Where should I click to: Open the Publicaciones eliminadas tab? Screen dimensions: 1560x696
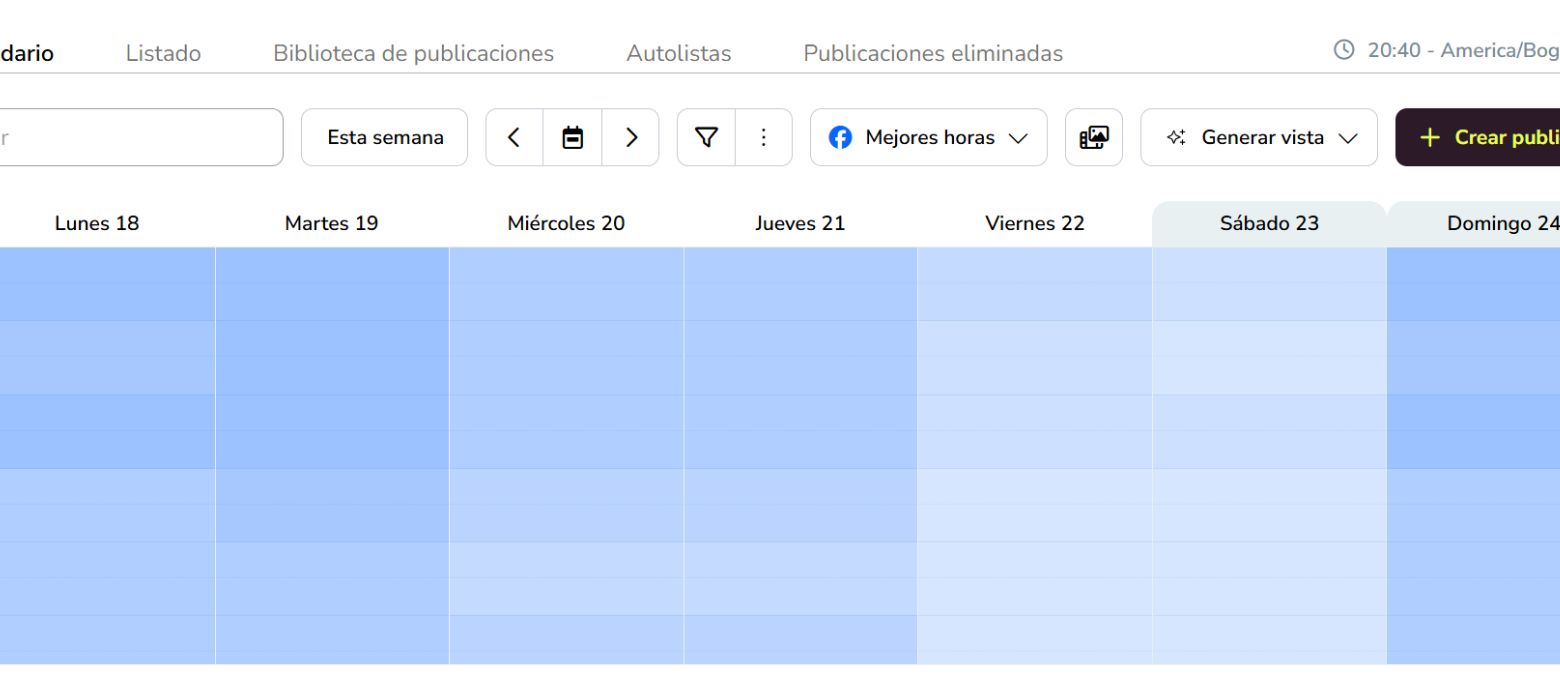click(x=933, y=53)
